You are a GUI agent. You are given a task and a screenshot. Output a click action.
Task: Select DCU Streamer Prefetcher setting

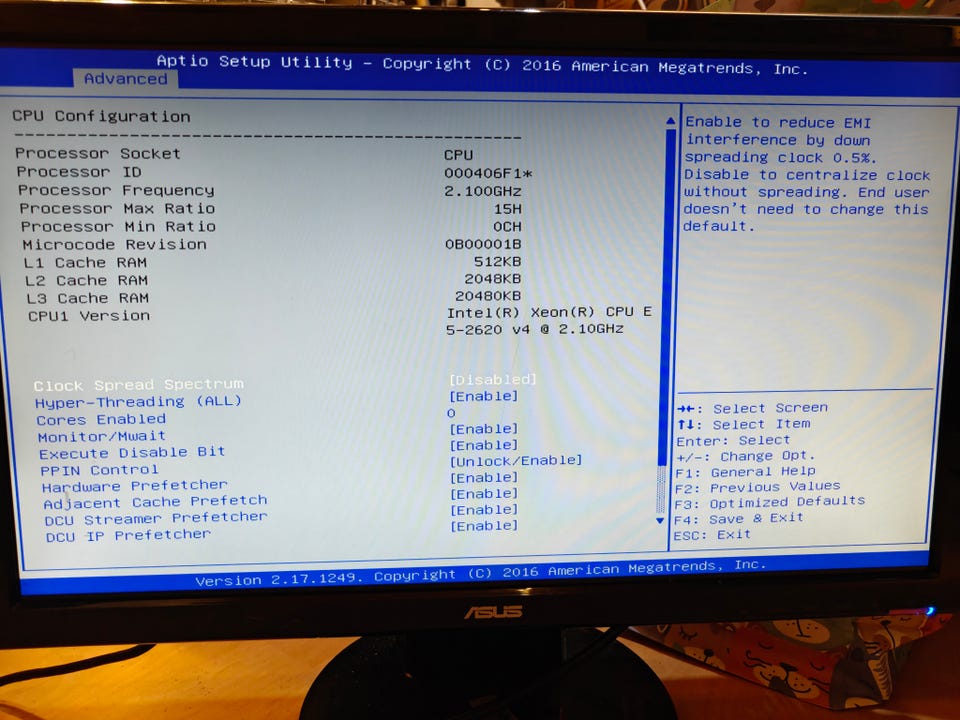pyautogui.click(x=156, y=519)
